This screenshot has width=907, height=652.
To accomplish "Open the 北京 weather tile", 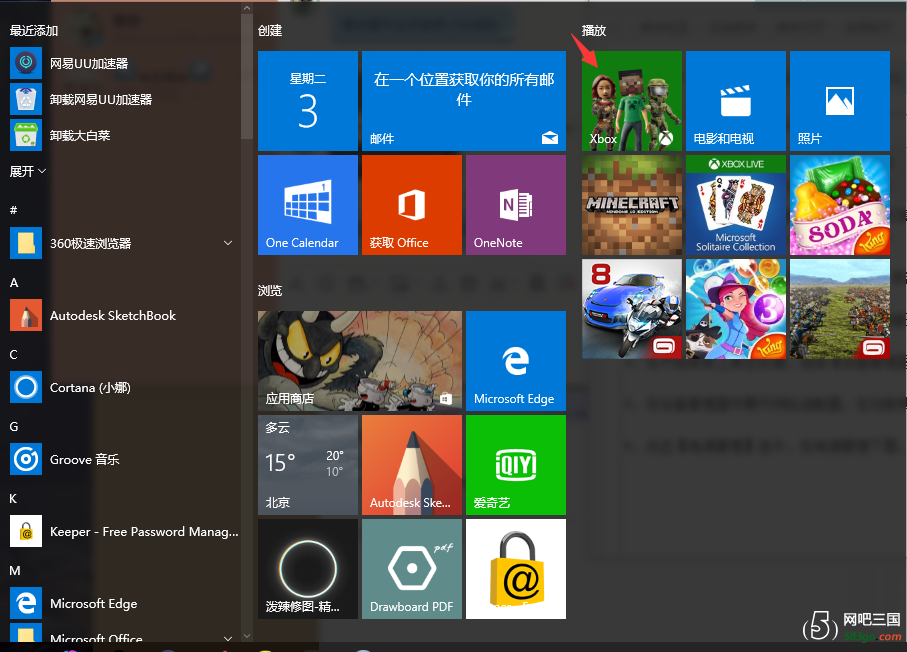I will pos(308,465).
